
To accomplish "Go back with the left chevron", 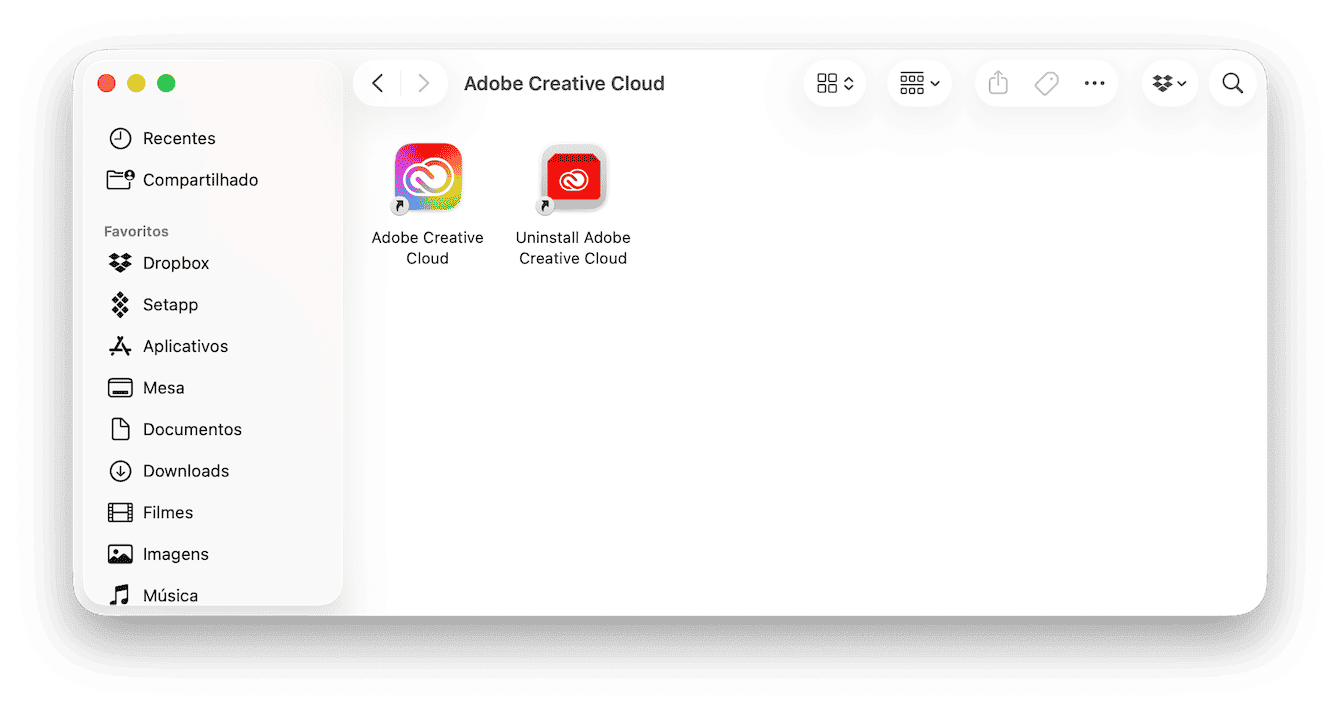I will (x=377, y=83).
